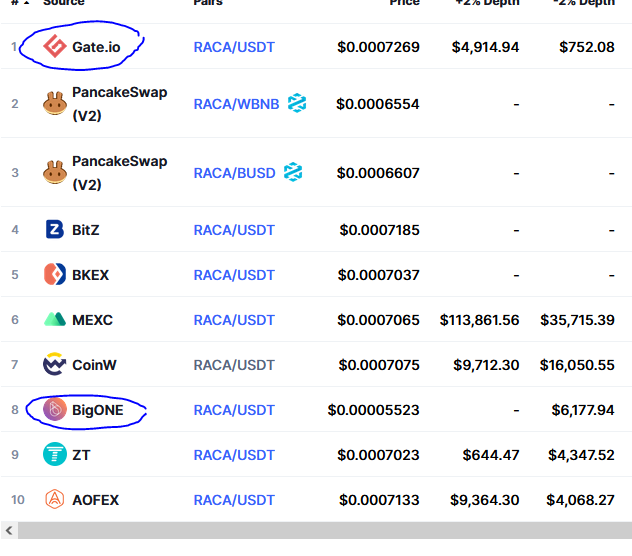
Task: Click the BitZ blue logo icon
Action: [x=55, y=229]
